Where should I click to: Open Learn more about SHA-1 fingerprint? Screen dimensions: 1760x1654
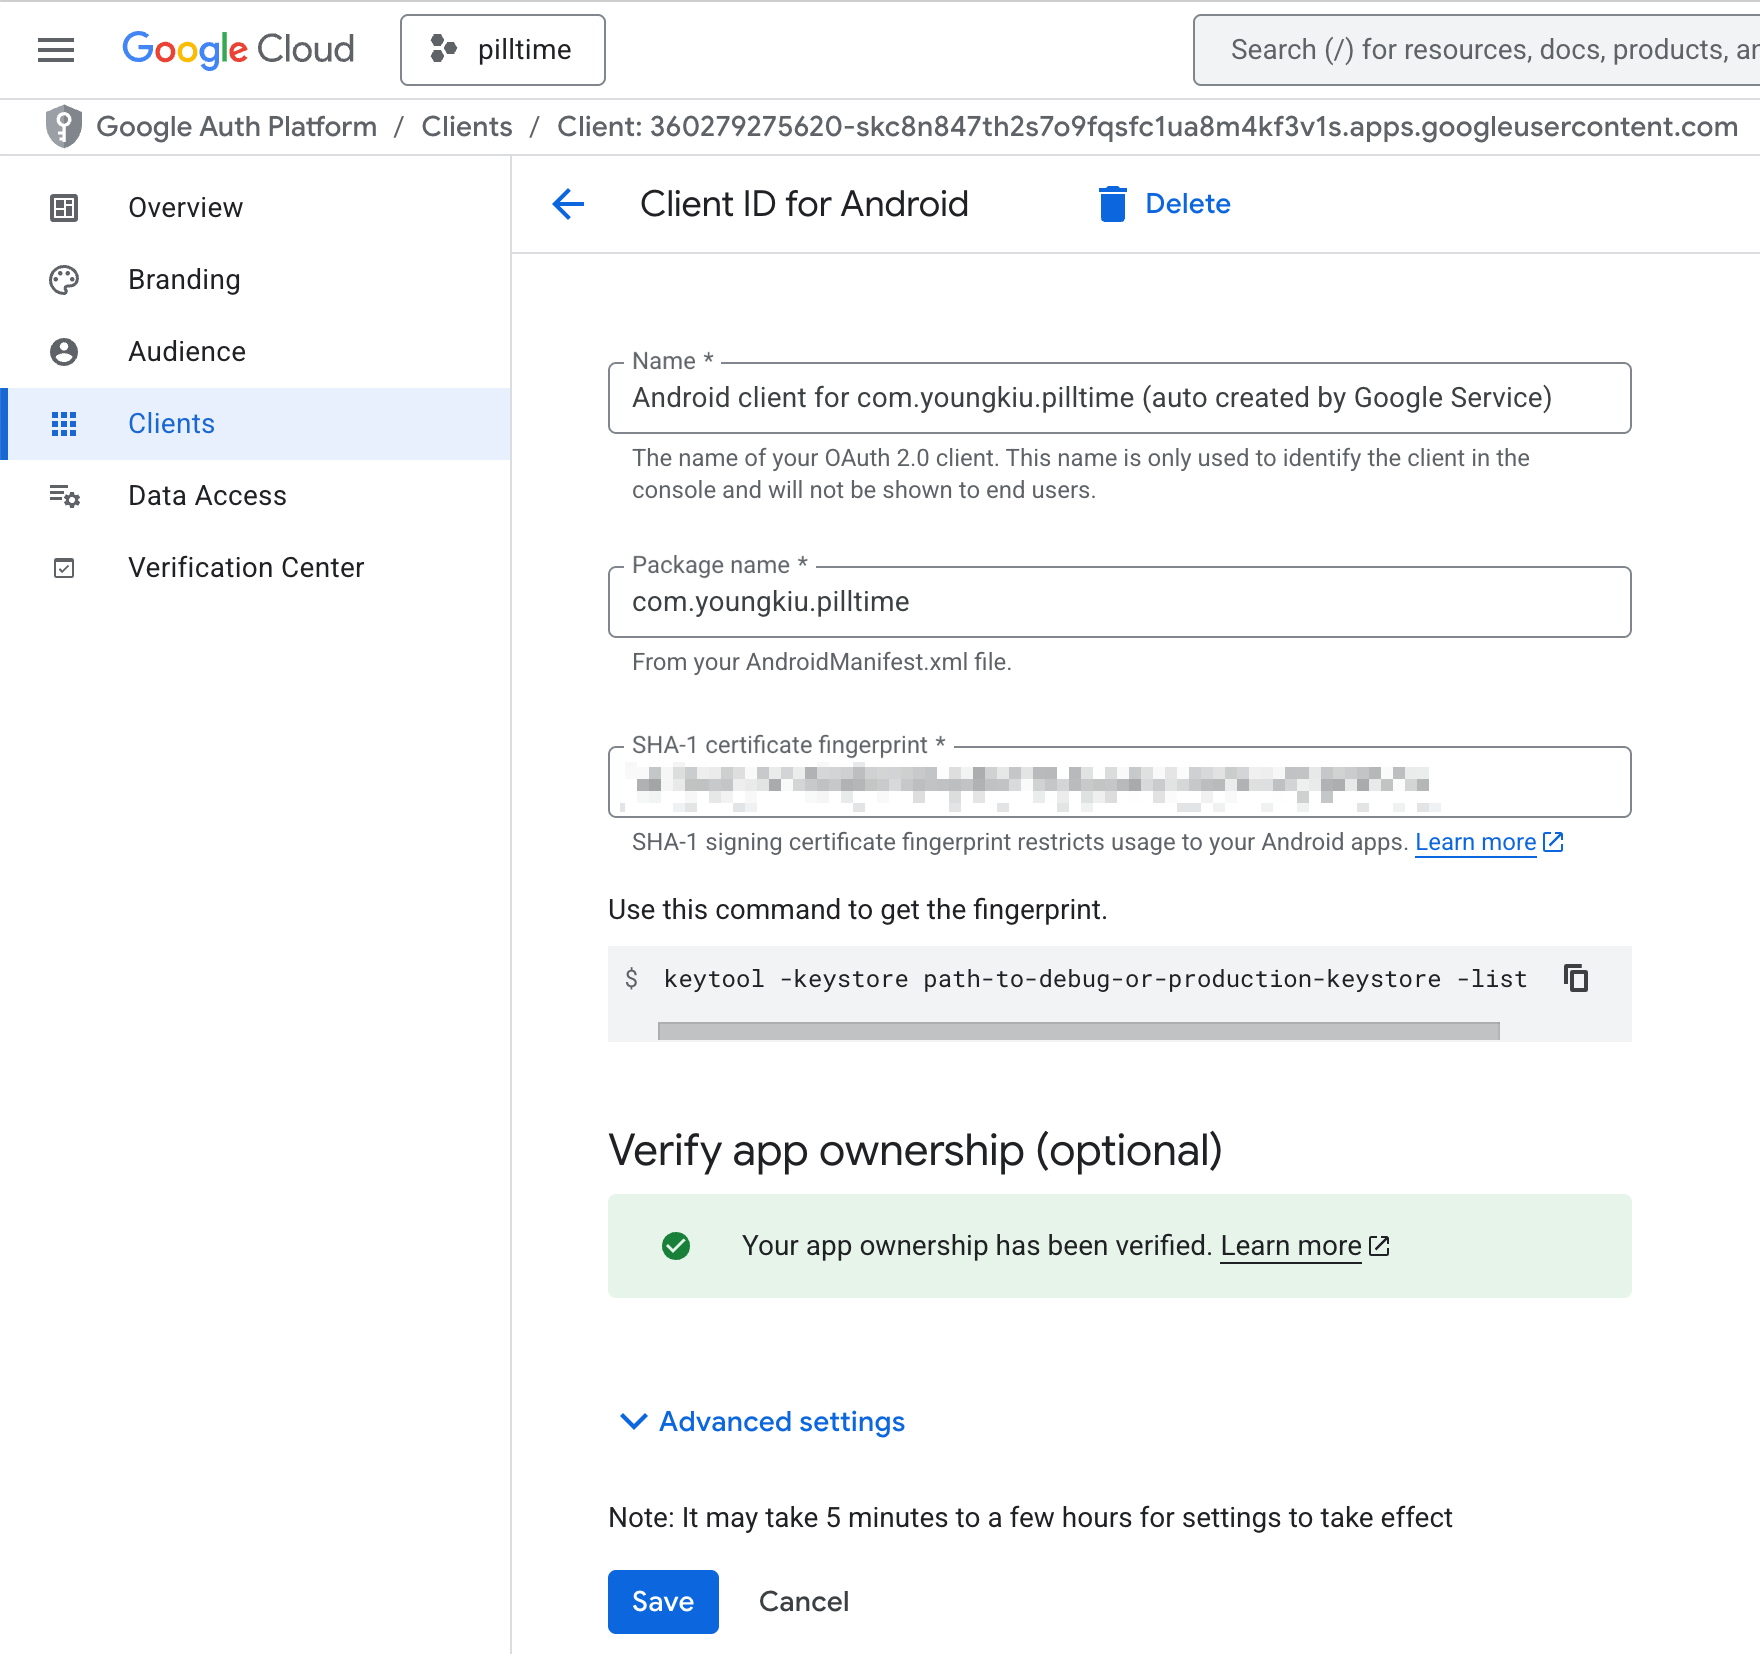(x=1489, y=843)
